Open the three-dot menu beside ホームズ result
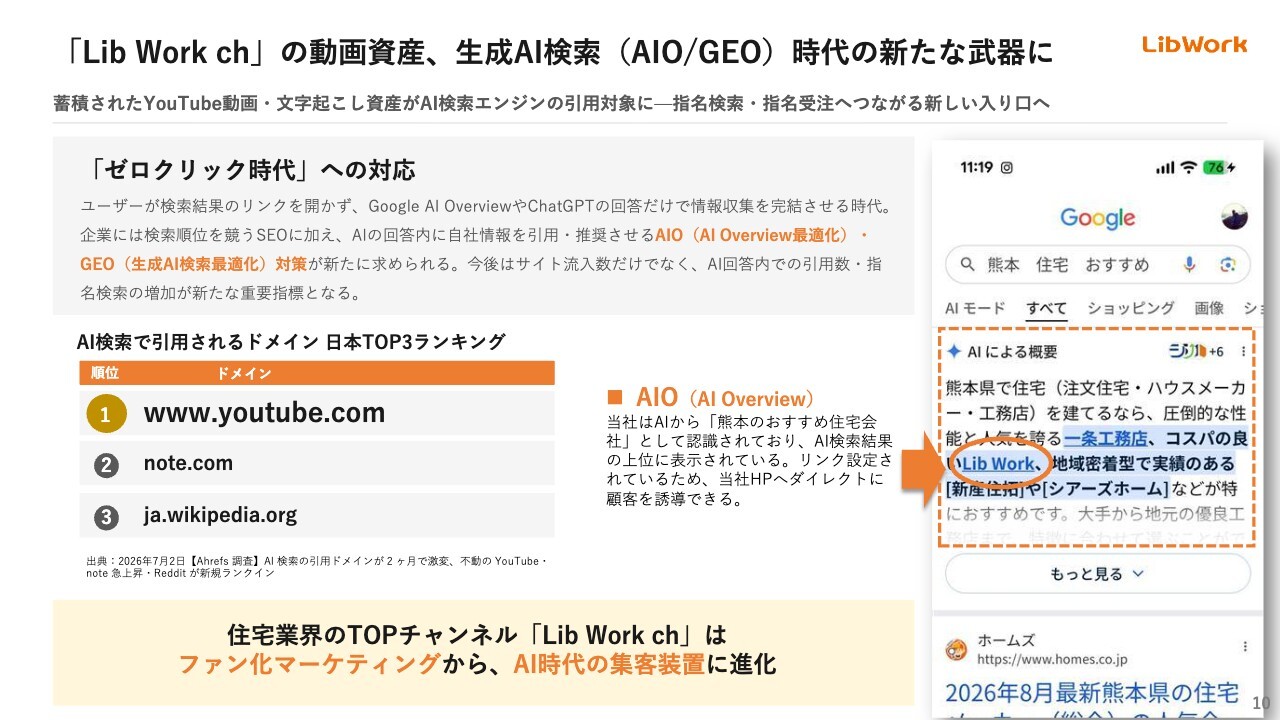1280x720 pixels. [1245, 647]
